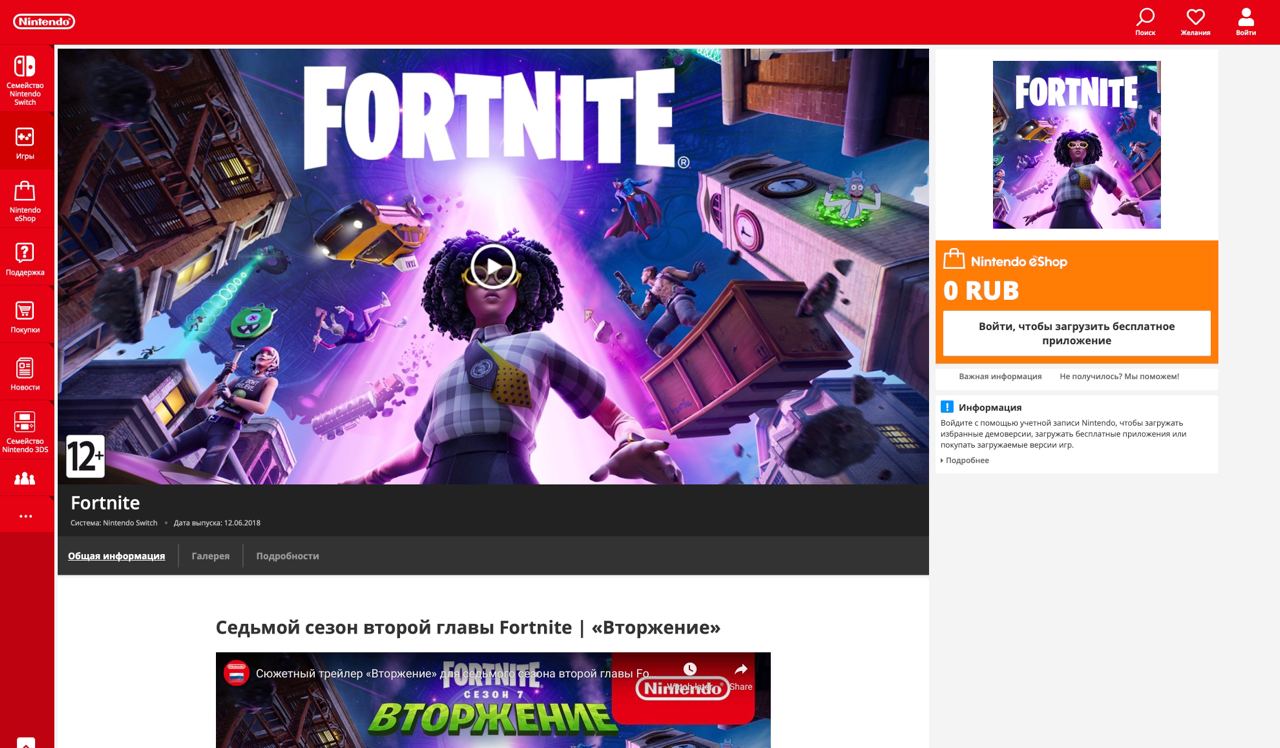Open Семейство Nintendo Switch sidebar item

[x=25, y=81]
